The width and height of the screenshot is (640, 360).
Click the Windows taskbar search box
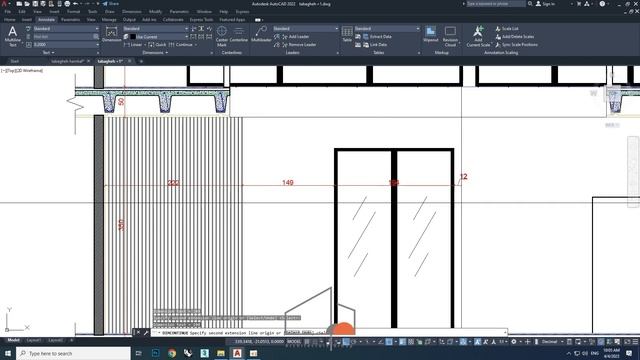click(x=73, y=353)
